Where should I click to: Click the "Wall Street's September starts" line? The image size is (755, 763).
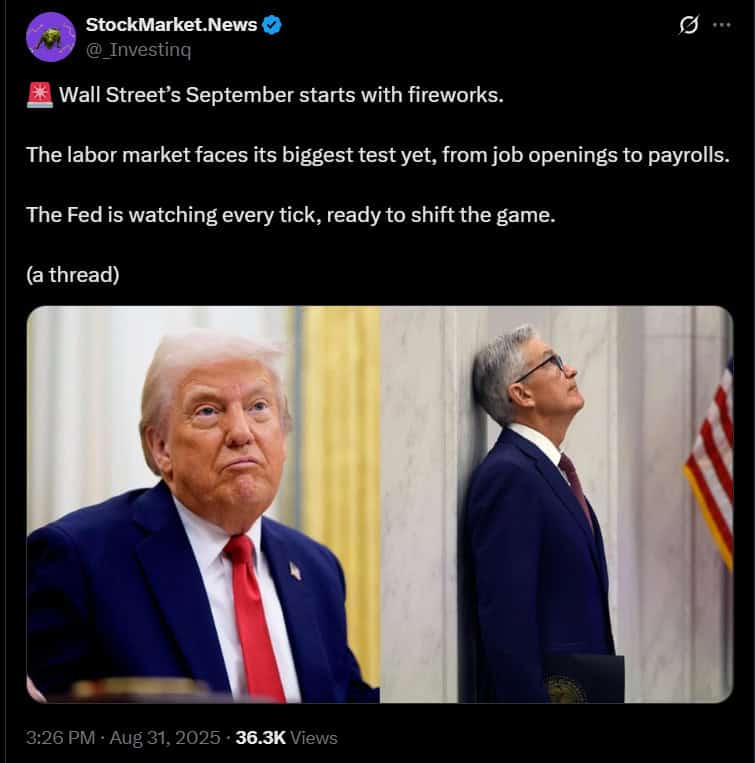(281, 95)
